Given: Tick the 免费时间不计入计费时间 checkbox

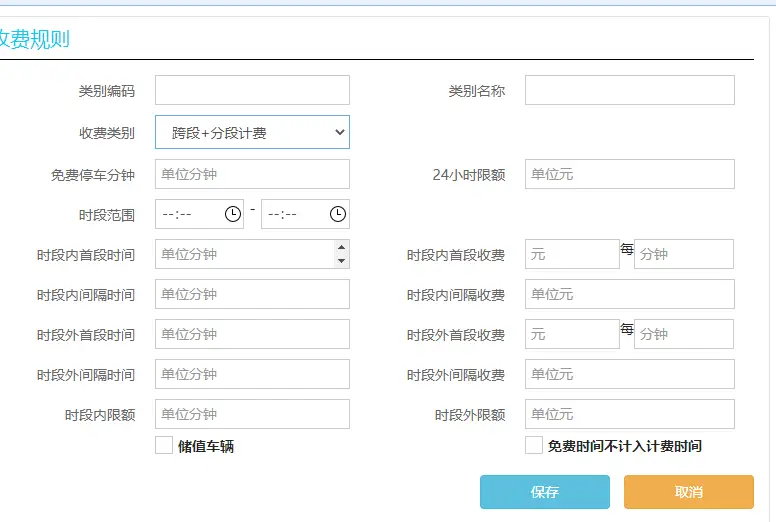Looking at the screenshot, I should [x=534, y=446].
